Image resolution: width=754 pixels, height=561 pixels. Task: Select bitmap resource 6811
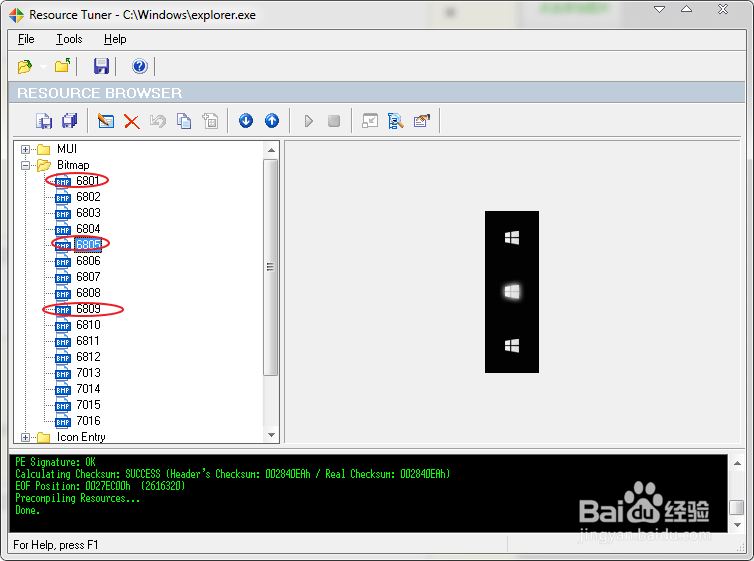pyautogui.click(x=88, y=341)
